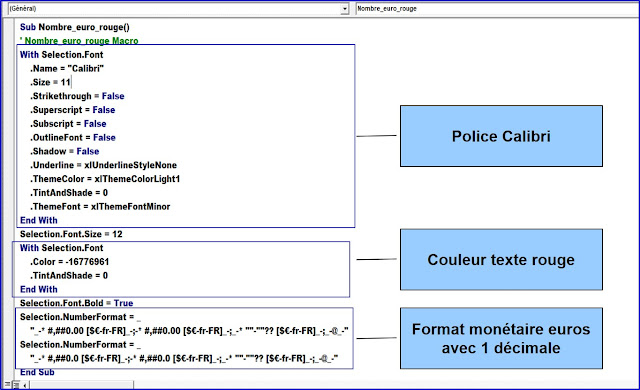Place cursor on .Name = "Calibri" line

point(67,69)
